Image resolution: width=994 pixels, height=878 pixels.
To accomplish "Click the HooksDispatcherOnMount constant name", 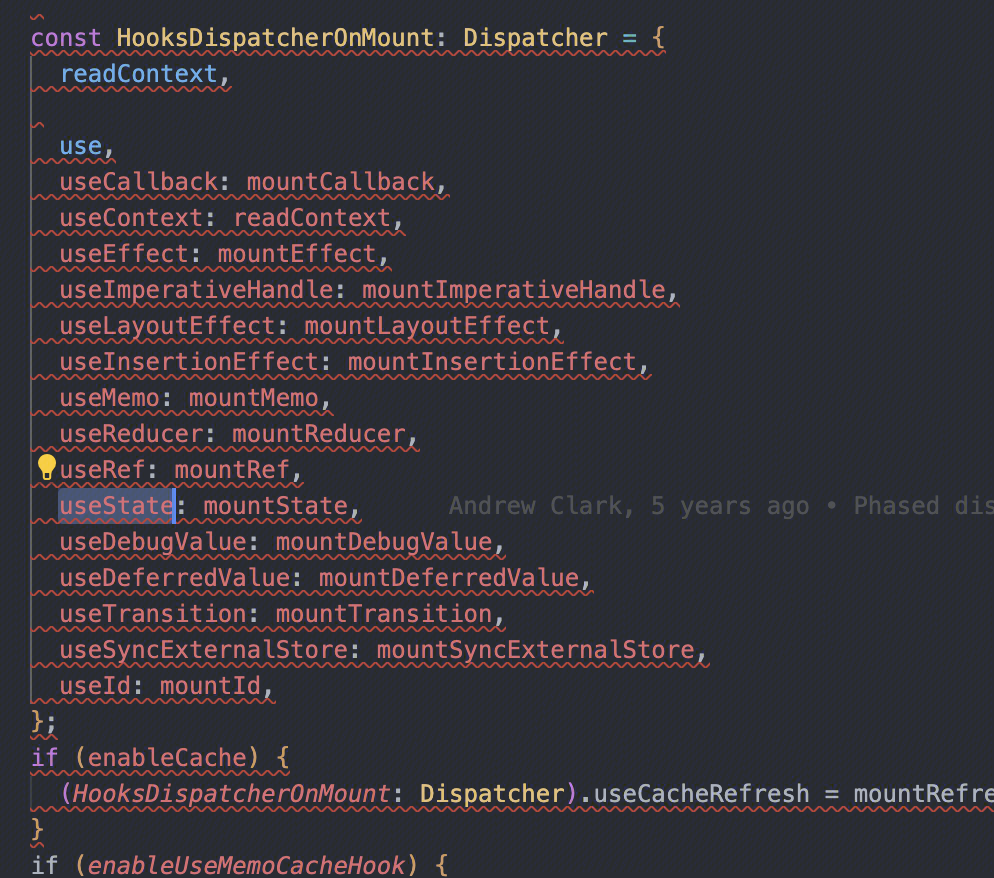I will tap(275, 38).
